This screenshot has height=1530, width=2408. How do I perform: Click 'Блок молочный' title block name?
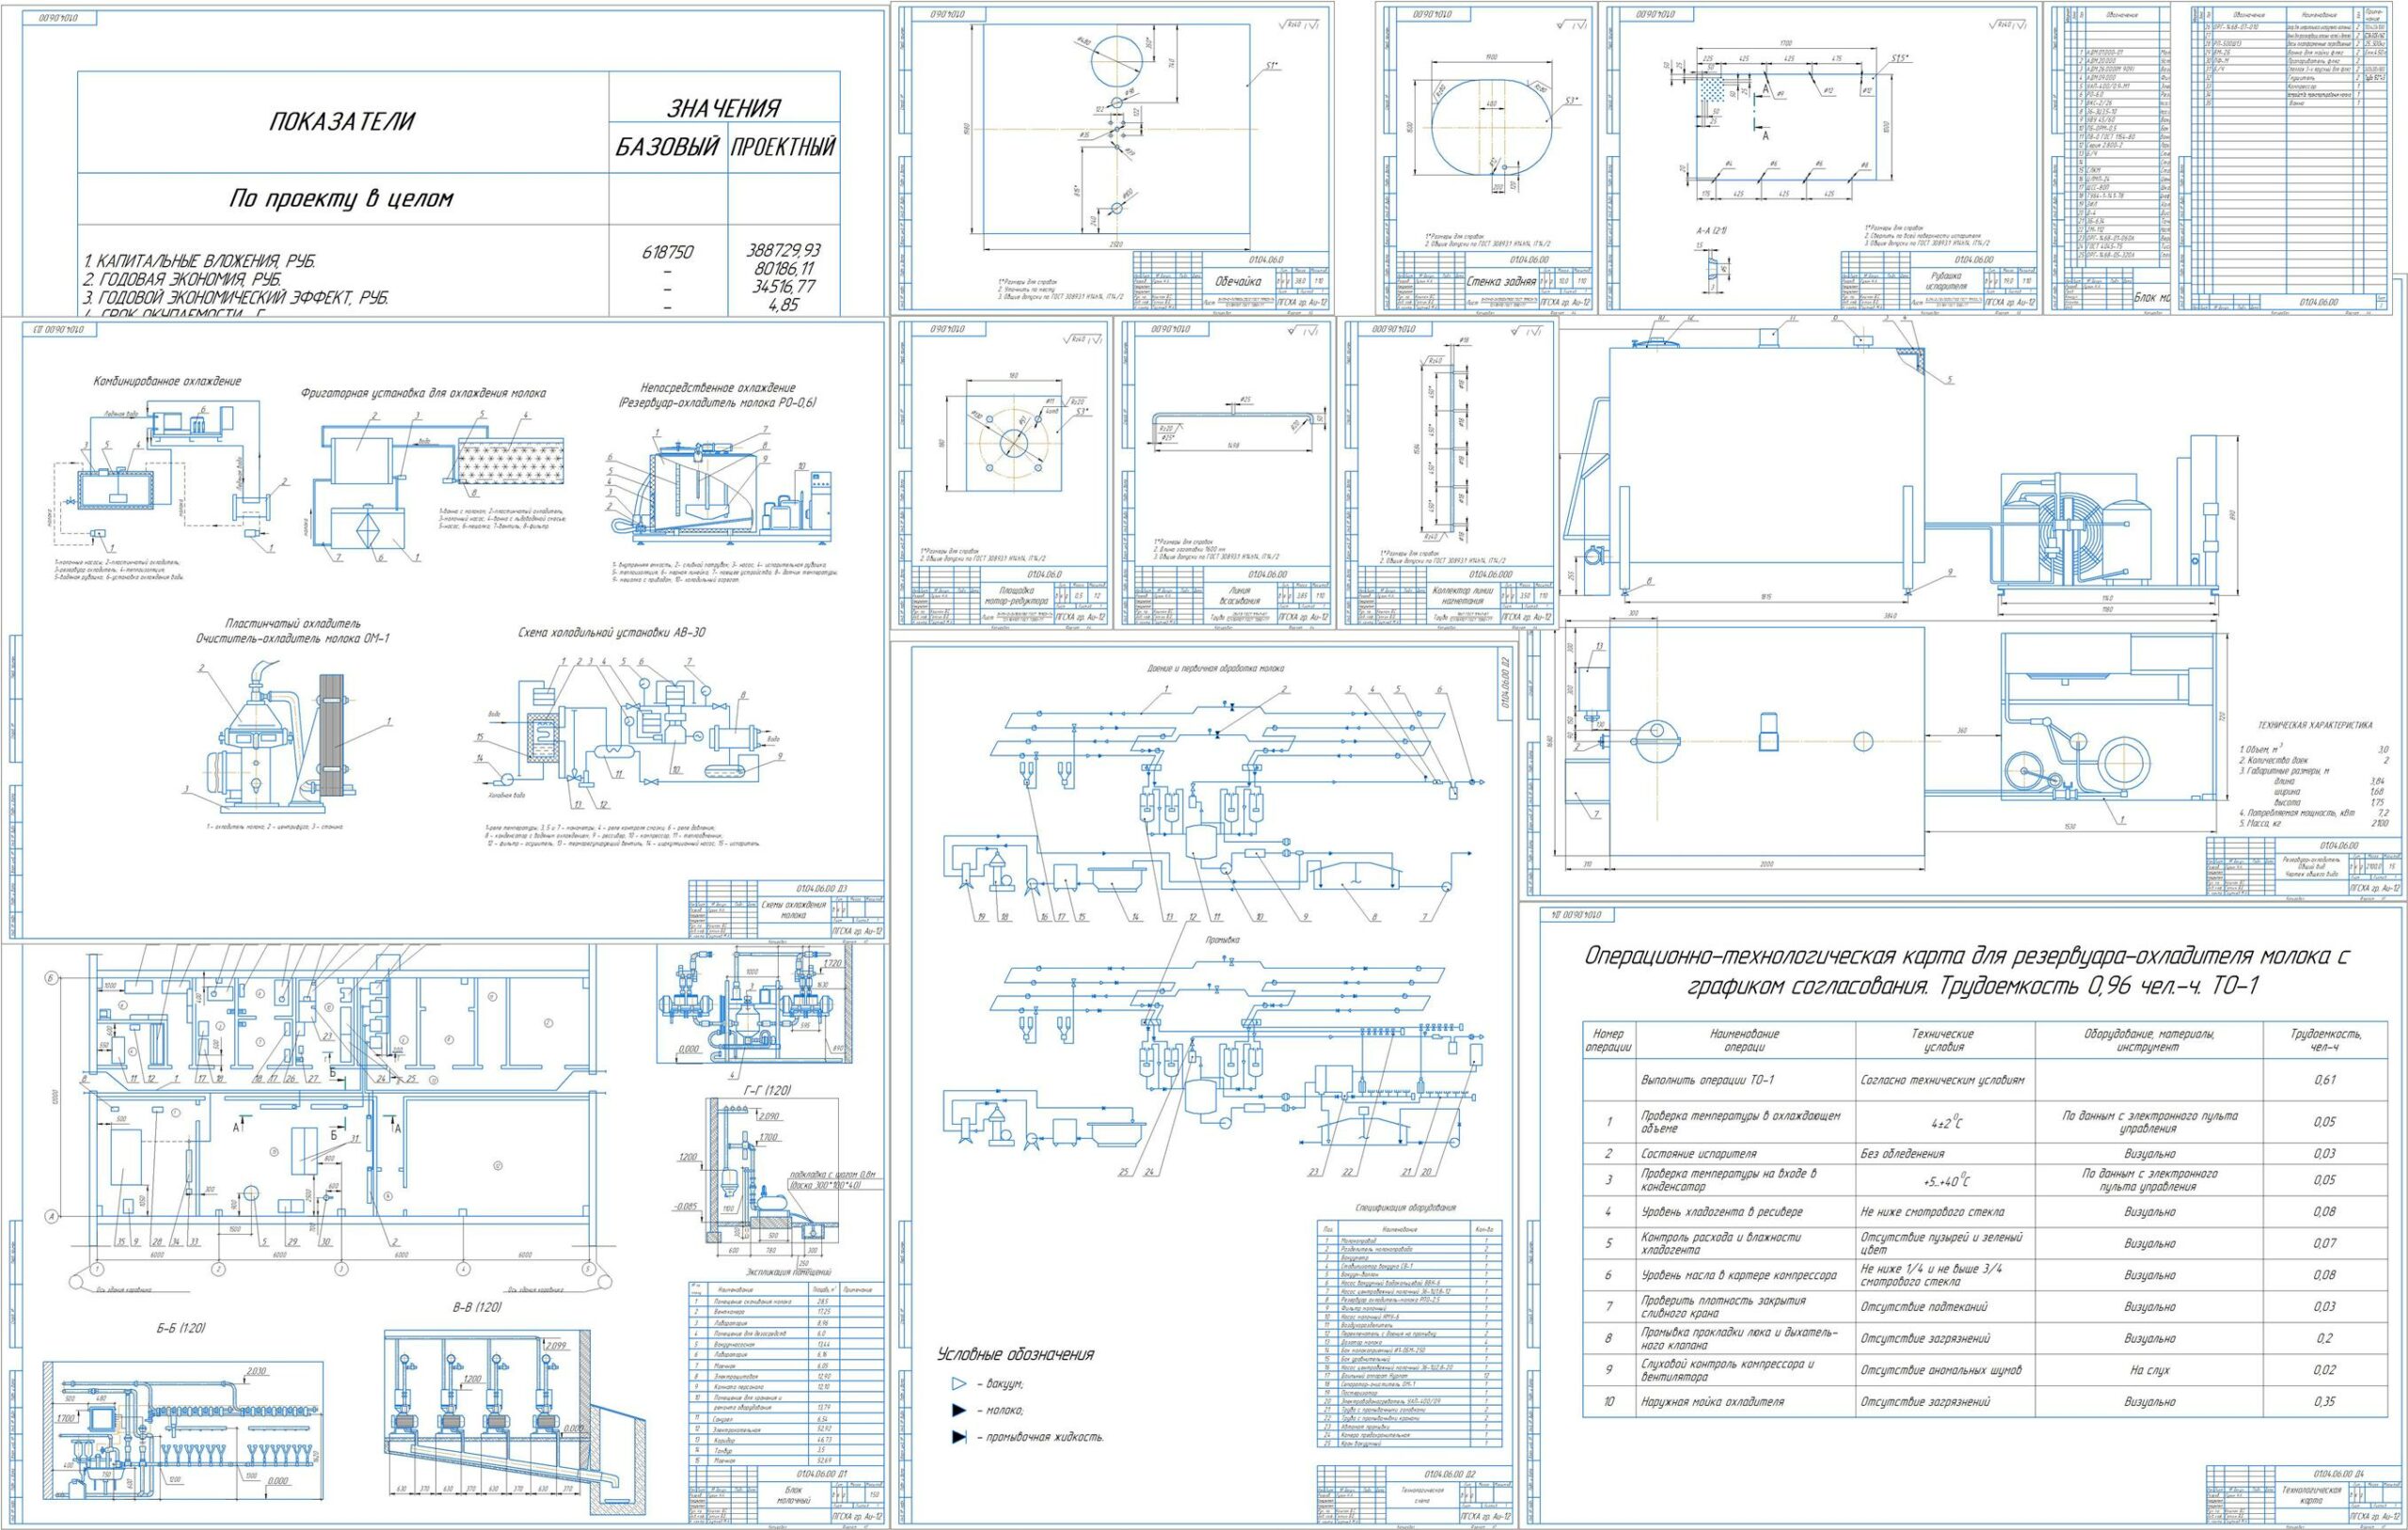pyautogui.click(x=793, y=1495)
